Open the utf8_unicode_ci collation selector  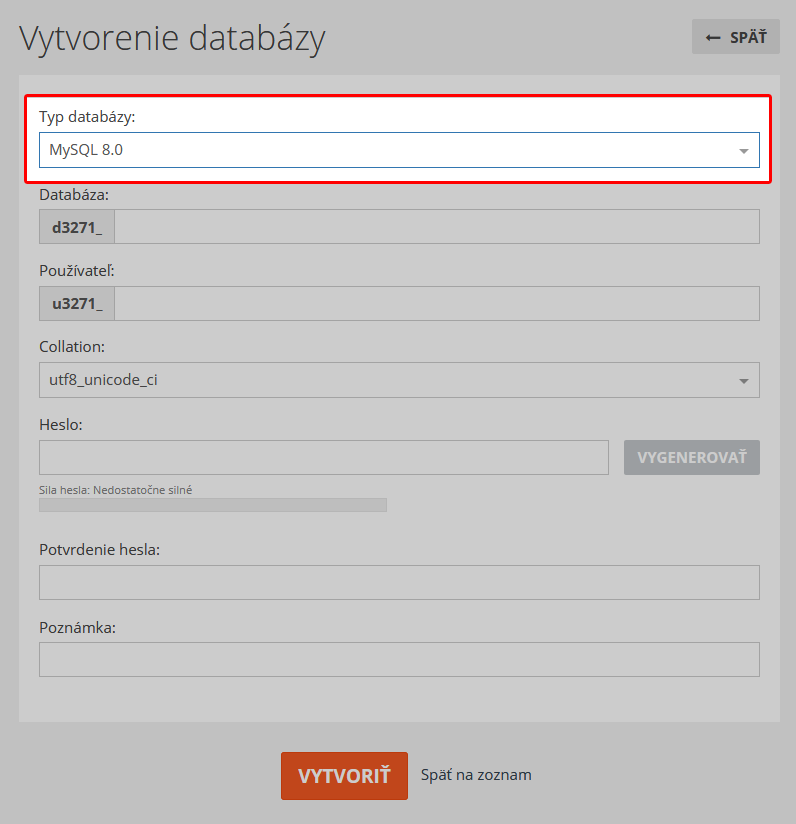pos(399,380)
